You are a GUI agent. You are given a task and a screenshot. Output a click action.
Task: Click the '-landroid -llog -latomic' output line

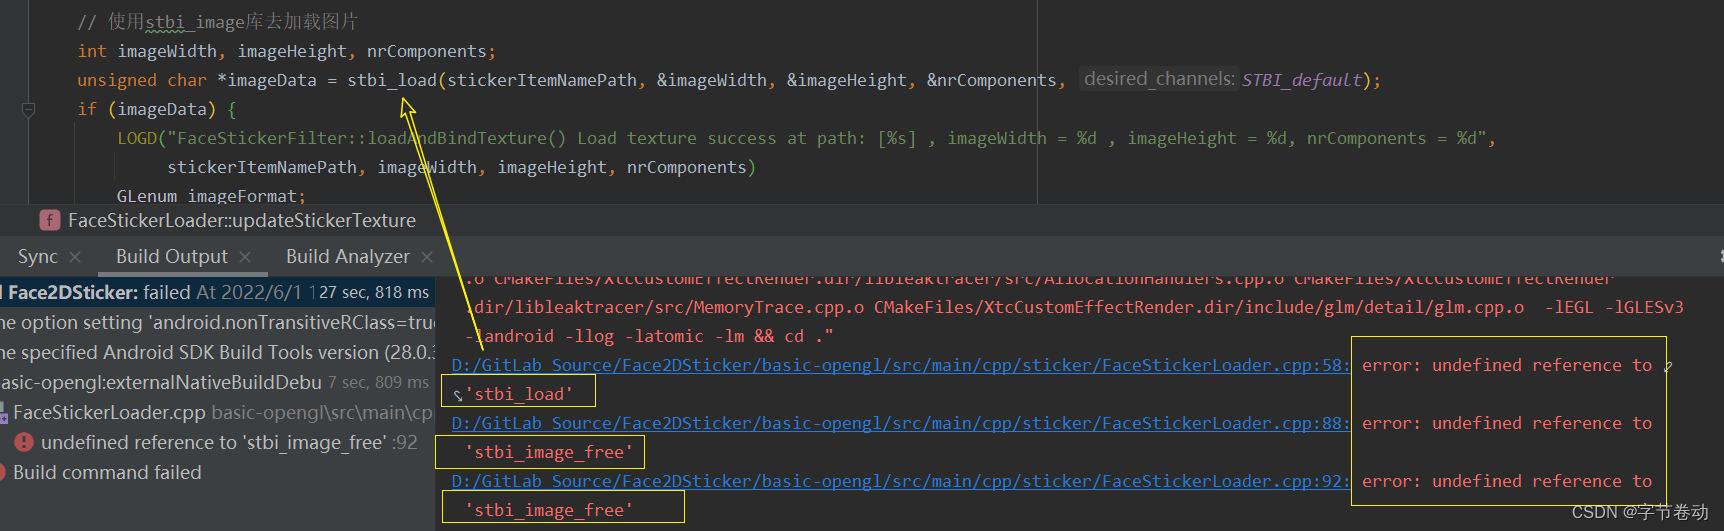[650, 336]
